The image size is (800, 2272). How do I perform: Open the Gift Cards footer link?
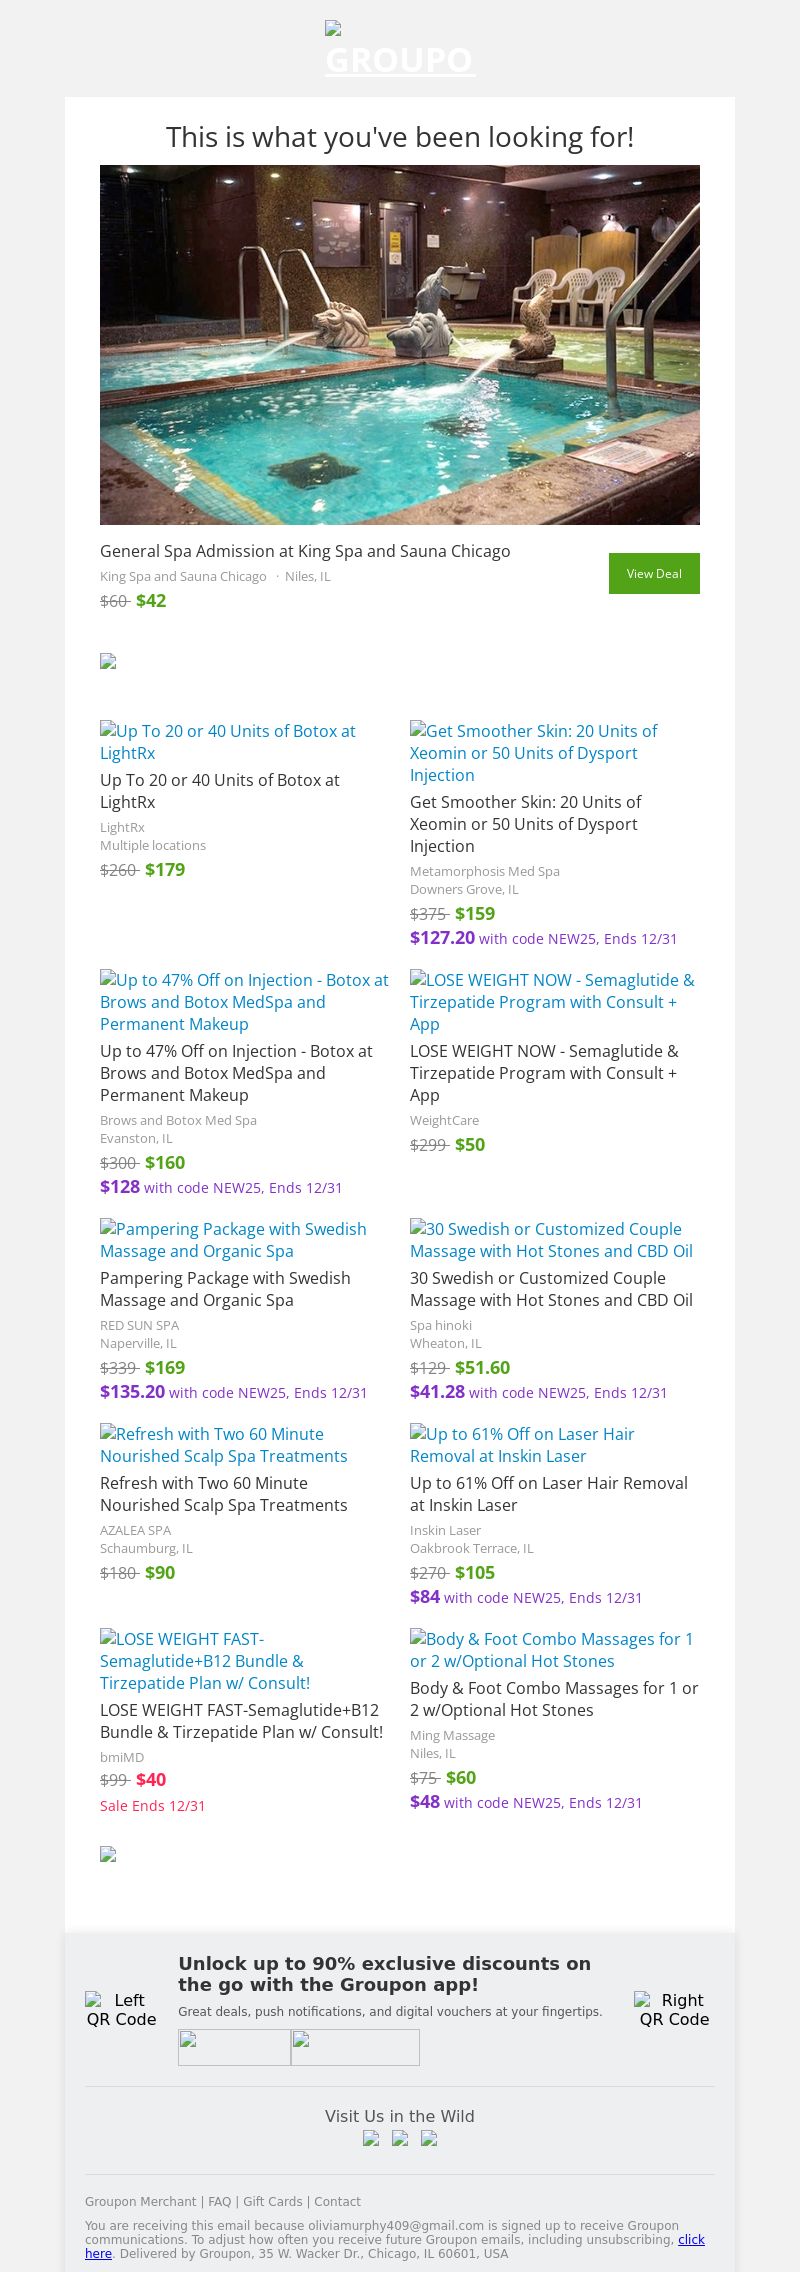[x=273, y=2201]
